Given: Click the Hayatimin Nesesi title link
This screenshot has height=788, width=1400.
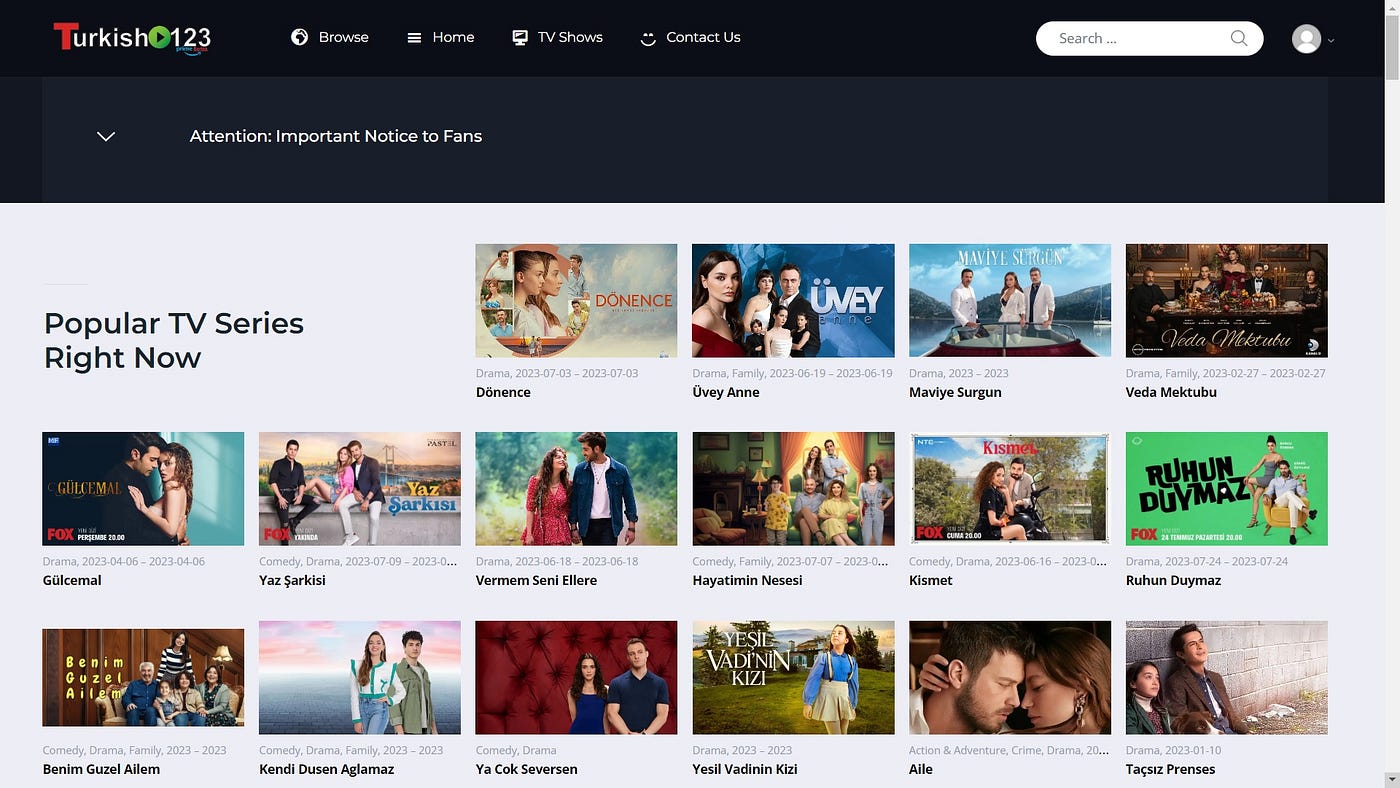Looking at the screenshot, I should tap(747, 580).
